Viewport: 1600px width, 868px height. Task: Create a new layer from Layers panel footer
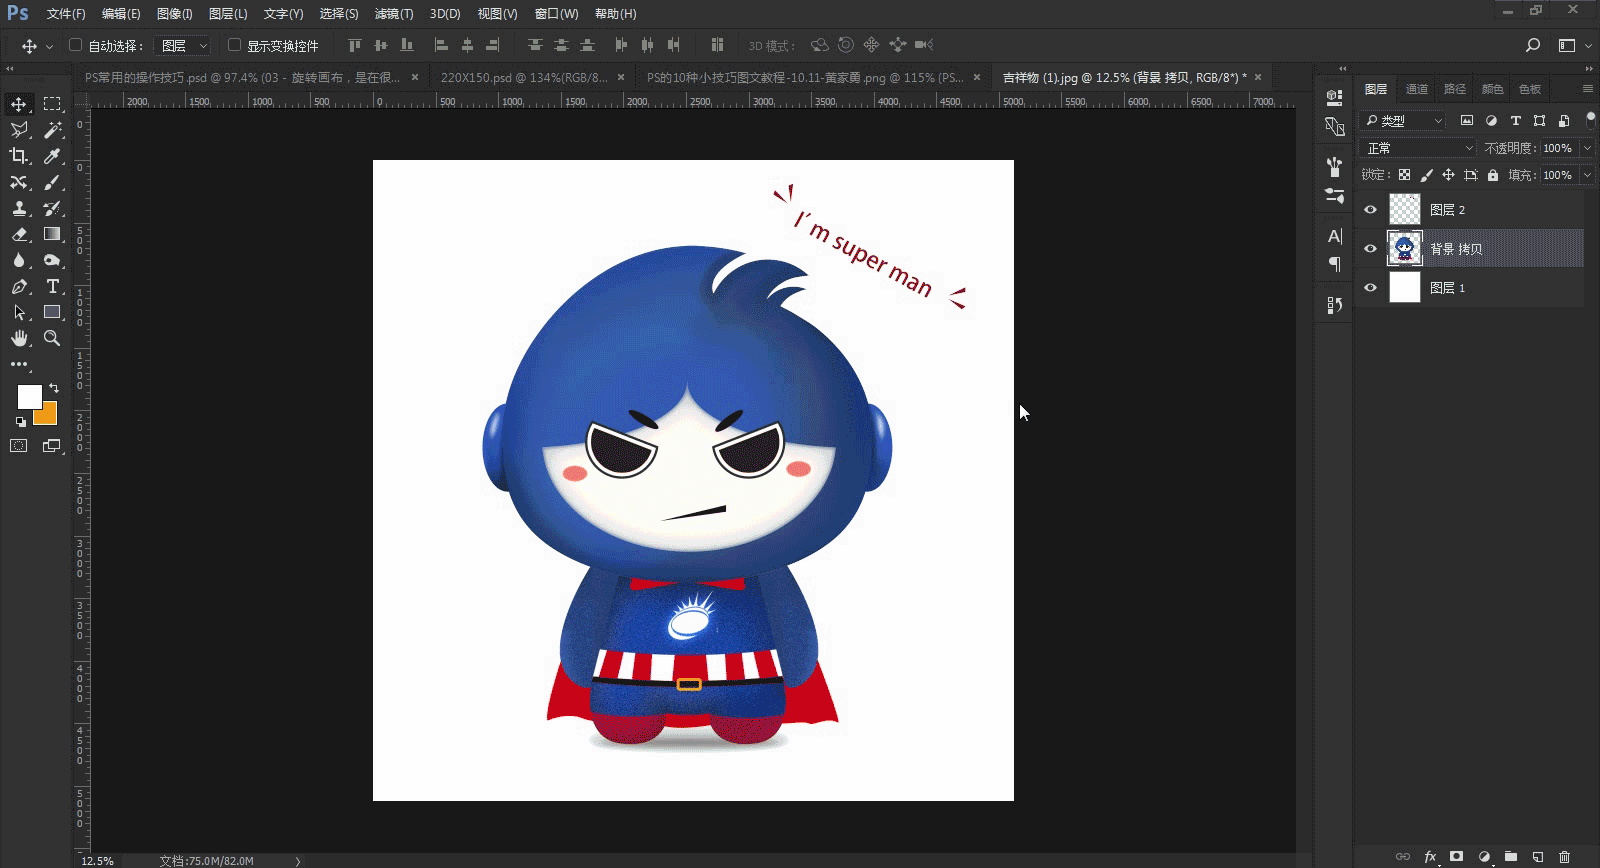coord(1538,857)
